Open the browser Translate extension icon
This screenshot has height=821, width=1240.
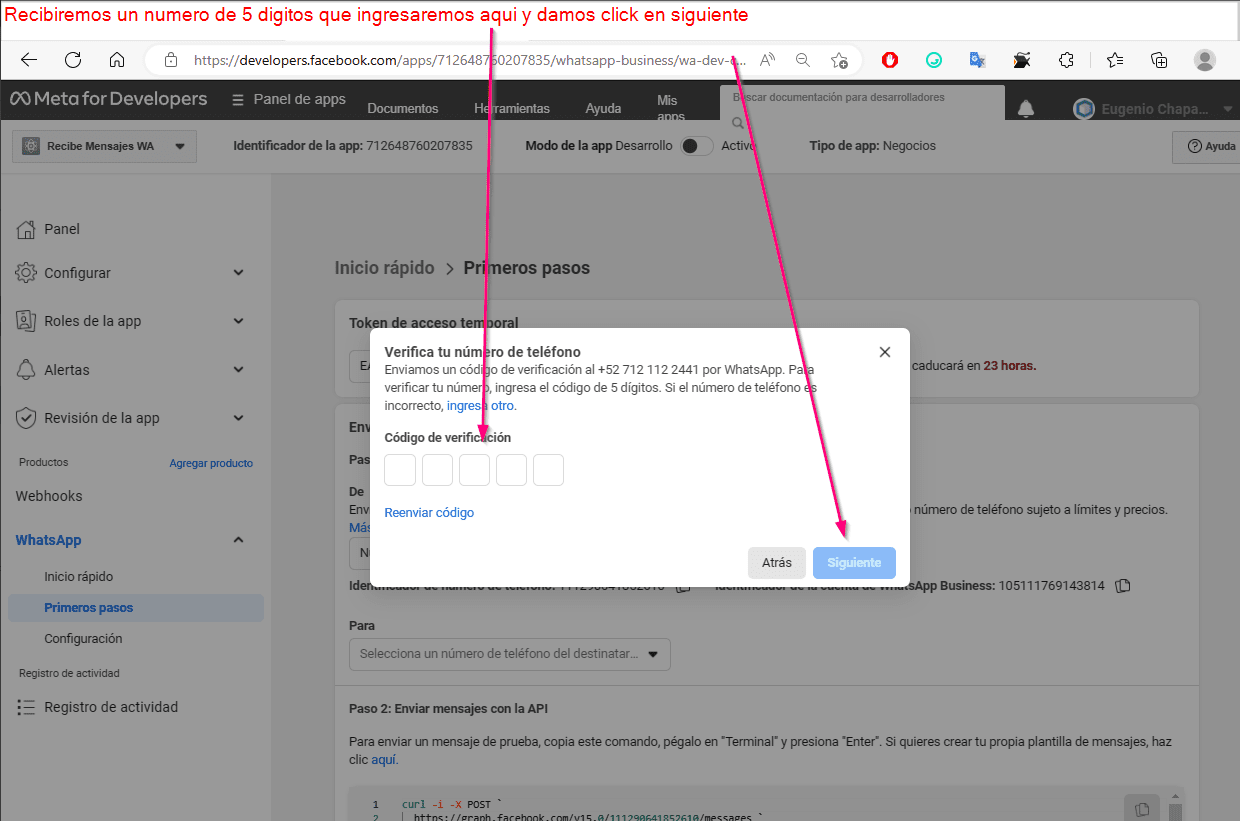click(x=977, y=60)
